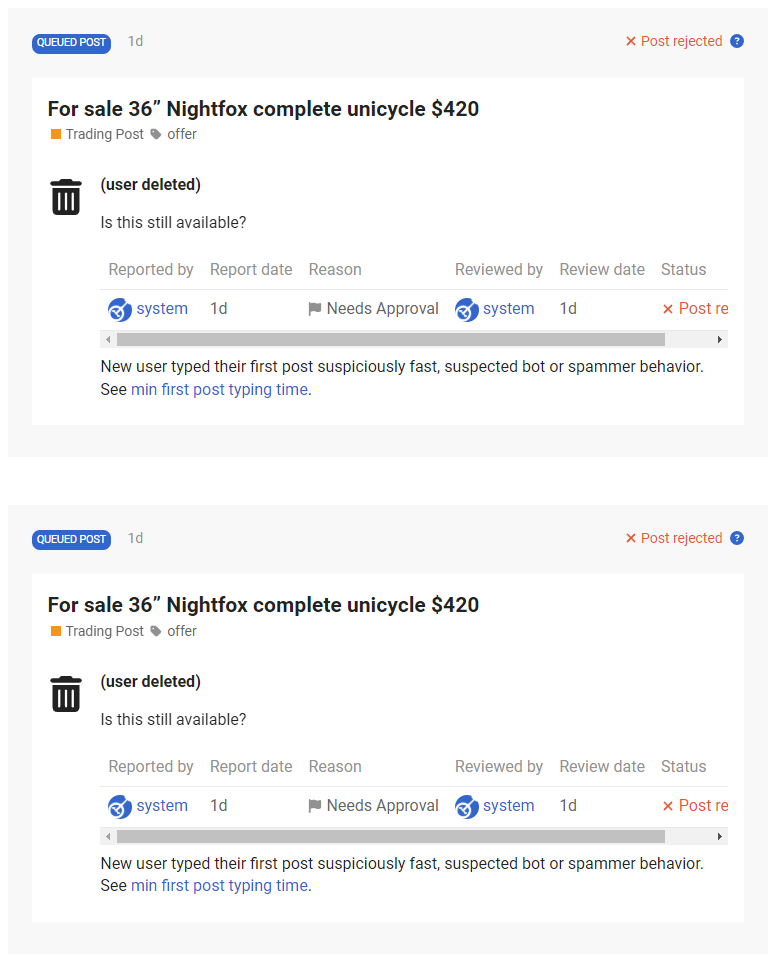The width and height of the screenshot is (776, 962).
Task: Click the system reporter avatar in first post
Action: click(x=120, y=310)
